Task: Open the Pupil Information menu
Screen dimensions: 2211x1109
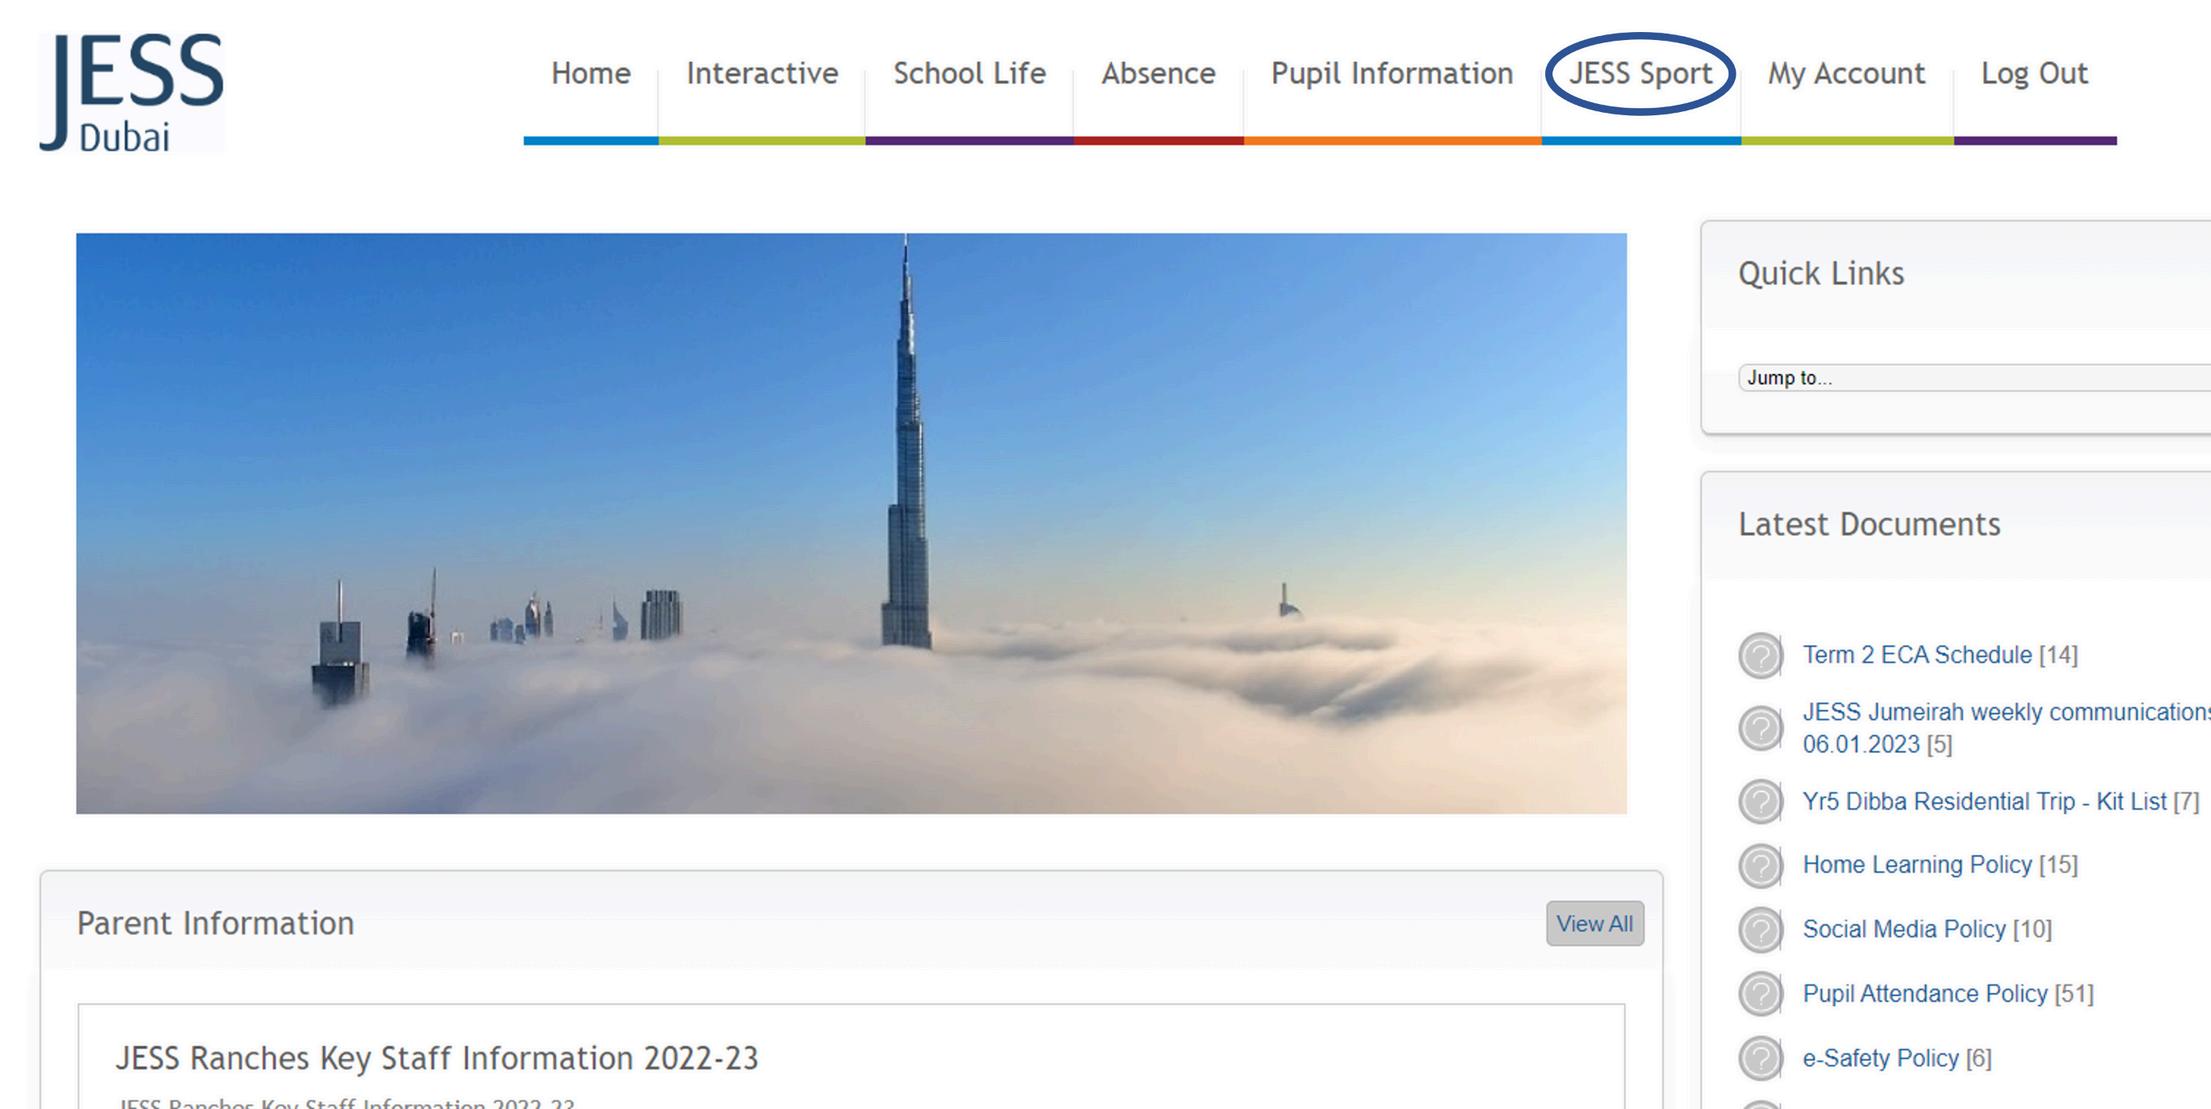Action: pos(1391,74)
